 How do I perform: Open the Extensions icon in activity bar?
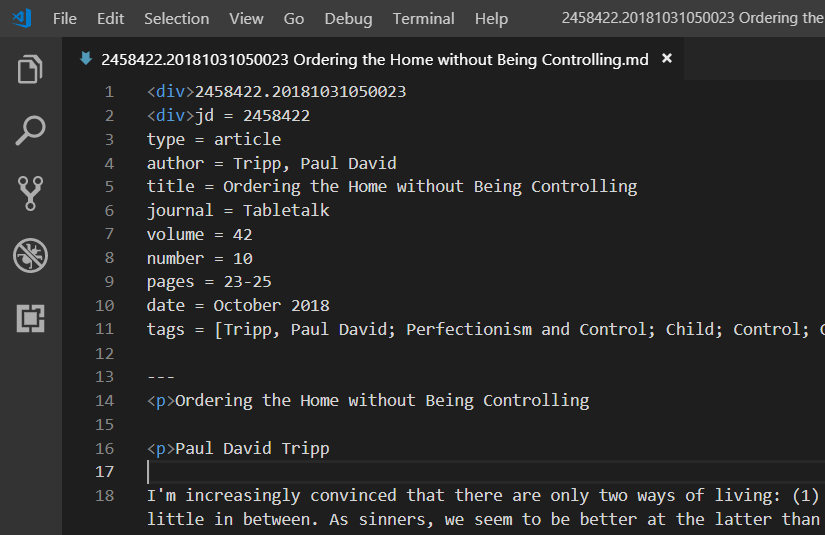30,318
